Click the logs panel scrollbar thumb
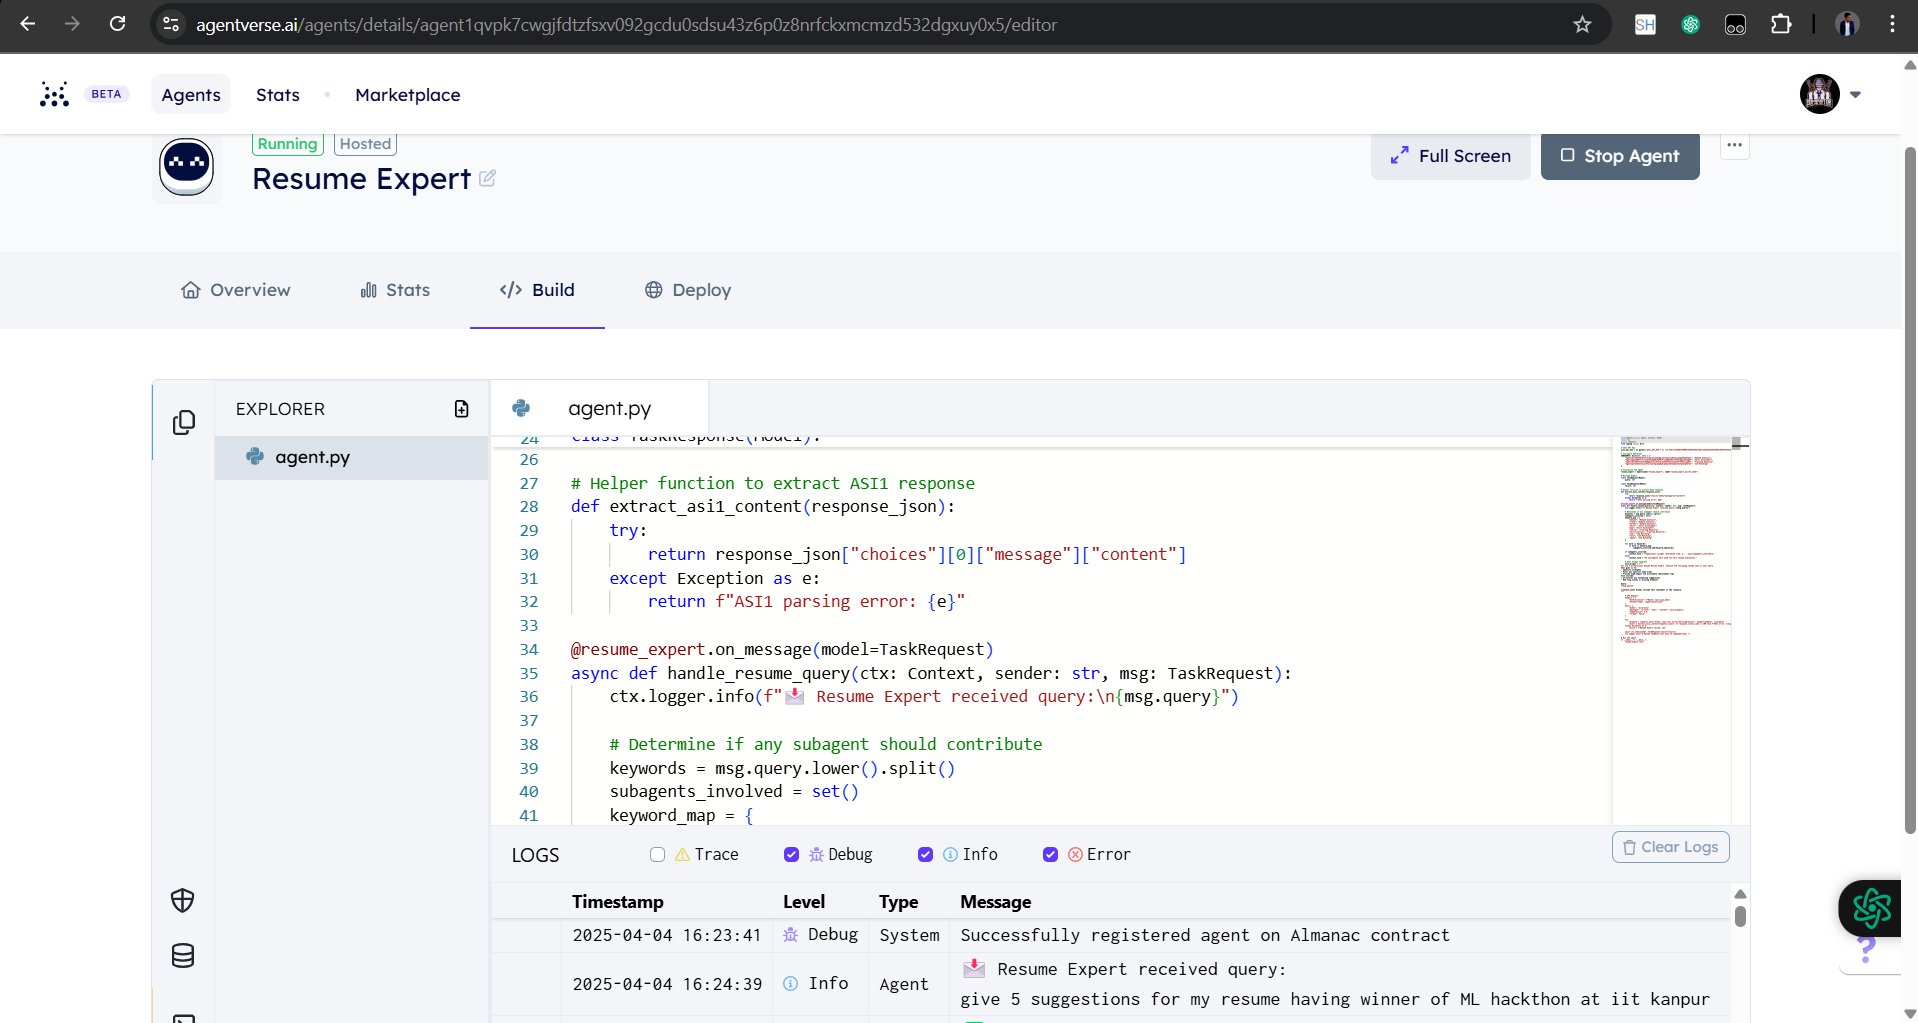Viewport: 1918px width, 1023px height. pos(1740,916)
